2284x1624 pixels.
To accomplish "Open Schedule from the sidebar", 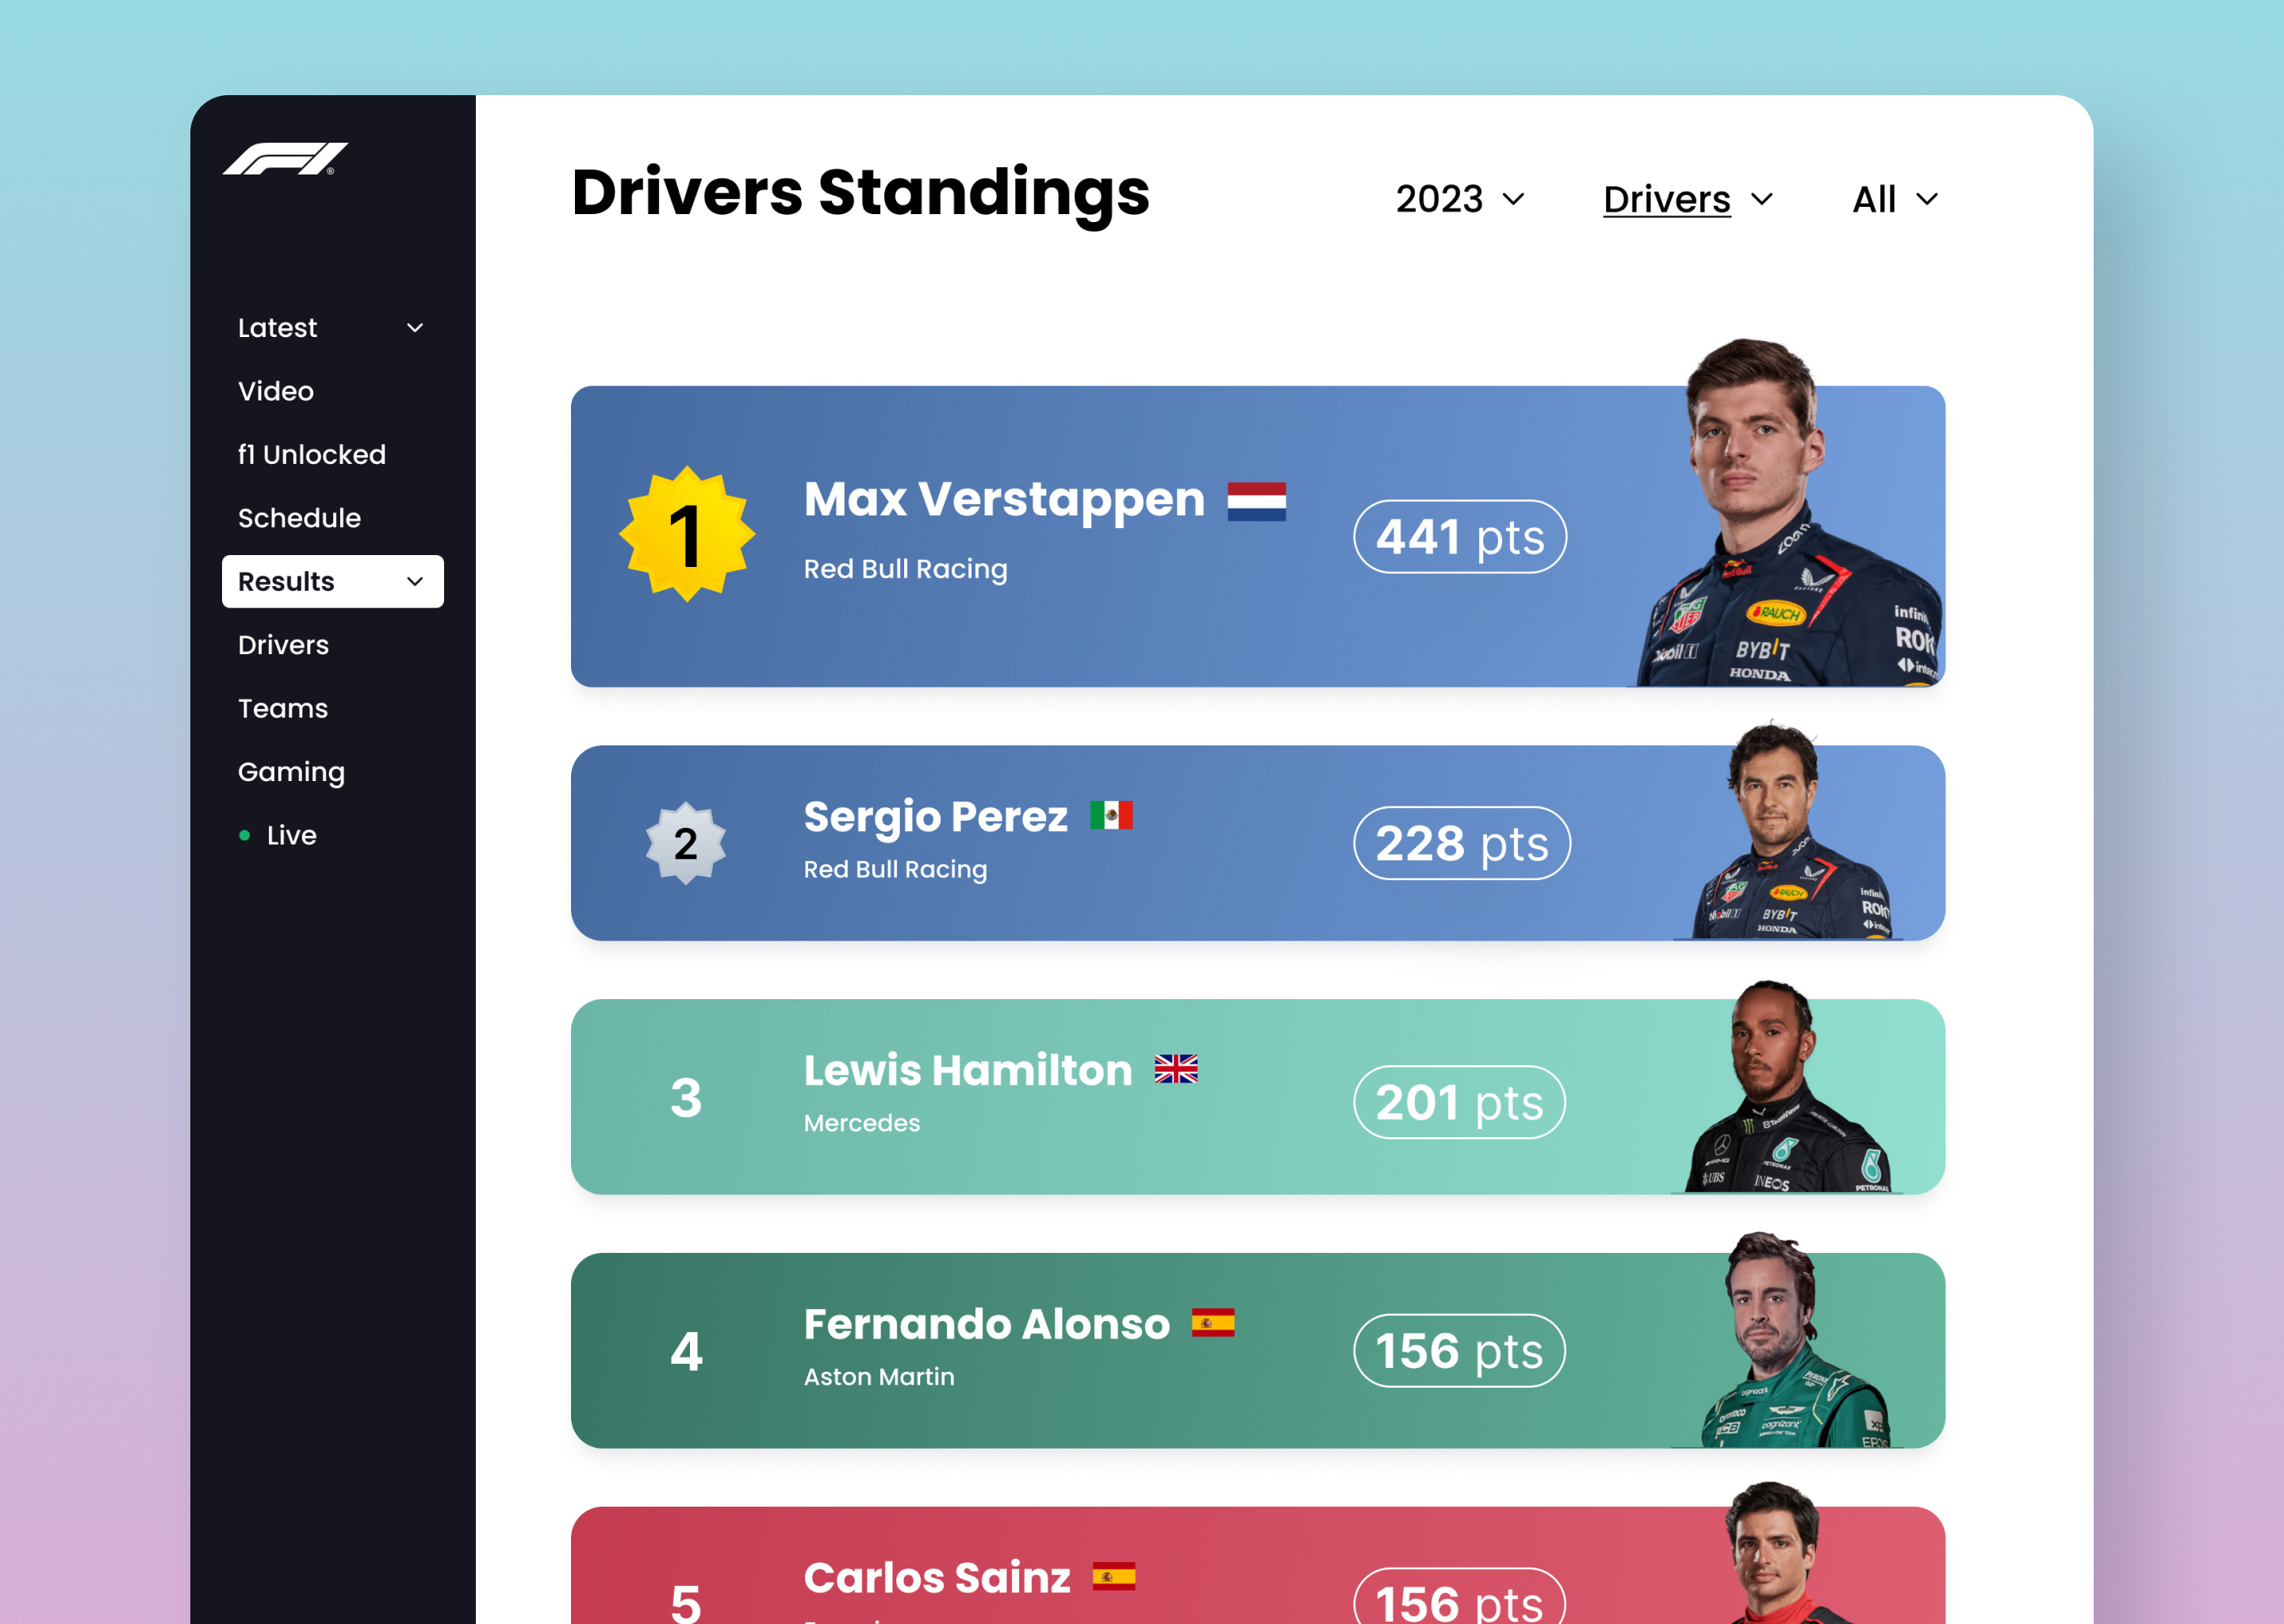I will point(299,518).
